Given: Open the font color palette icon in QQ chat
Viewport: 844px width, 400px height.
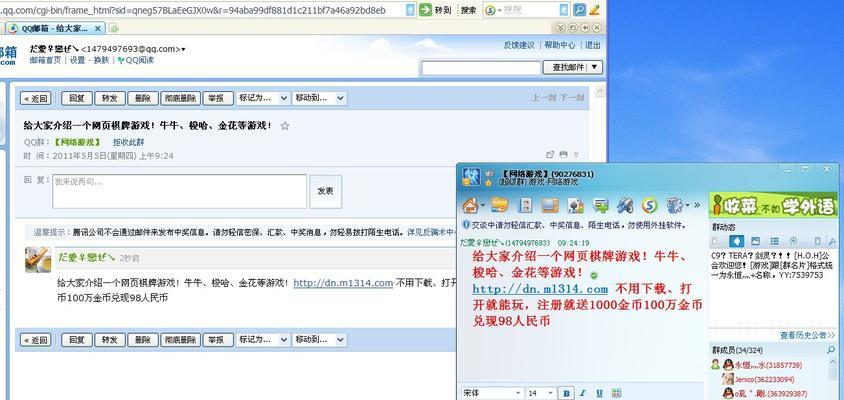Looking at the screenshot, I should [617, 394].
